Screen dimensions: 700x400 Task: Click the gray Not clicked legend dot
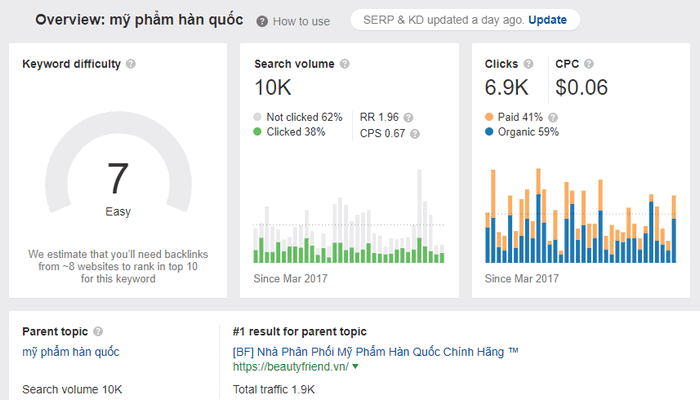257,117
